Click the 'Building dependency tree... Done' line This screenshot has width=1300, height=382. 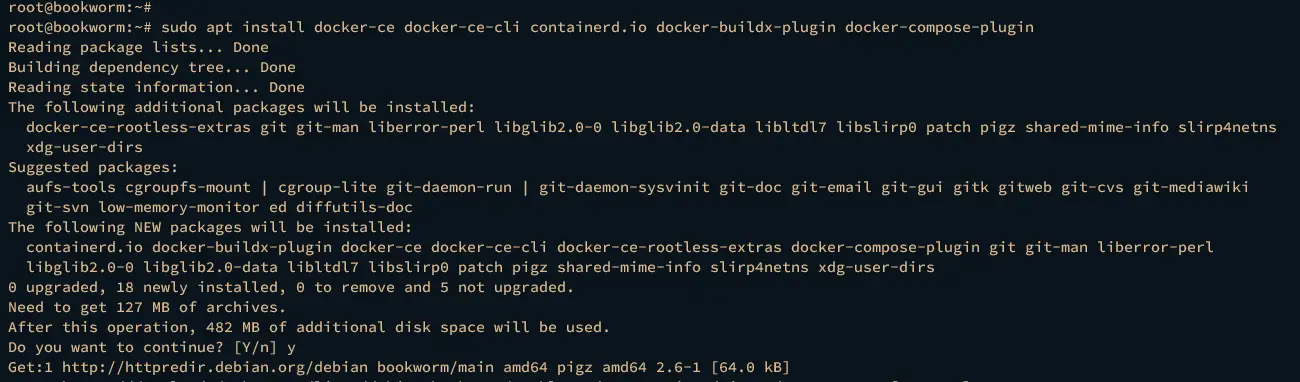152,67
